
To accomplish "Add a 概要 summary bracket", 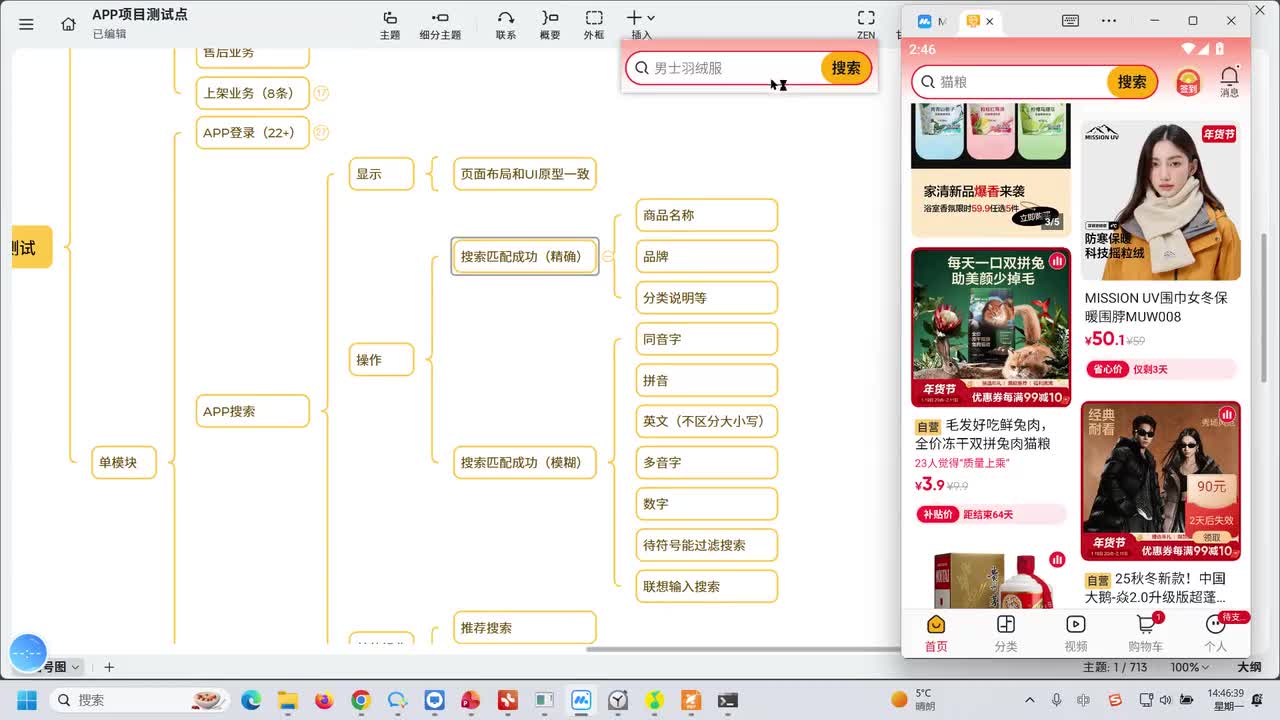I will (550, 25).
